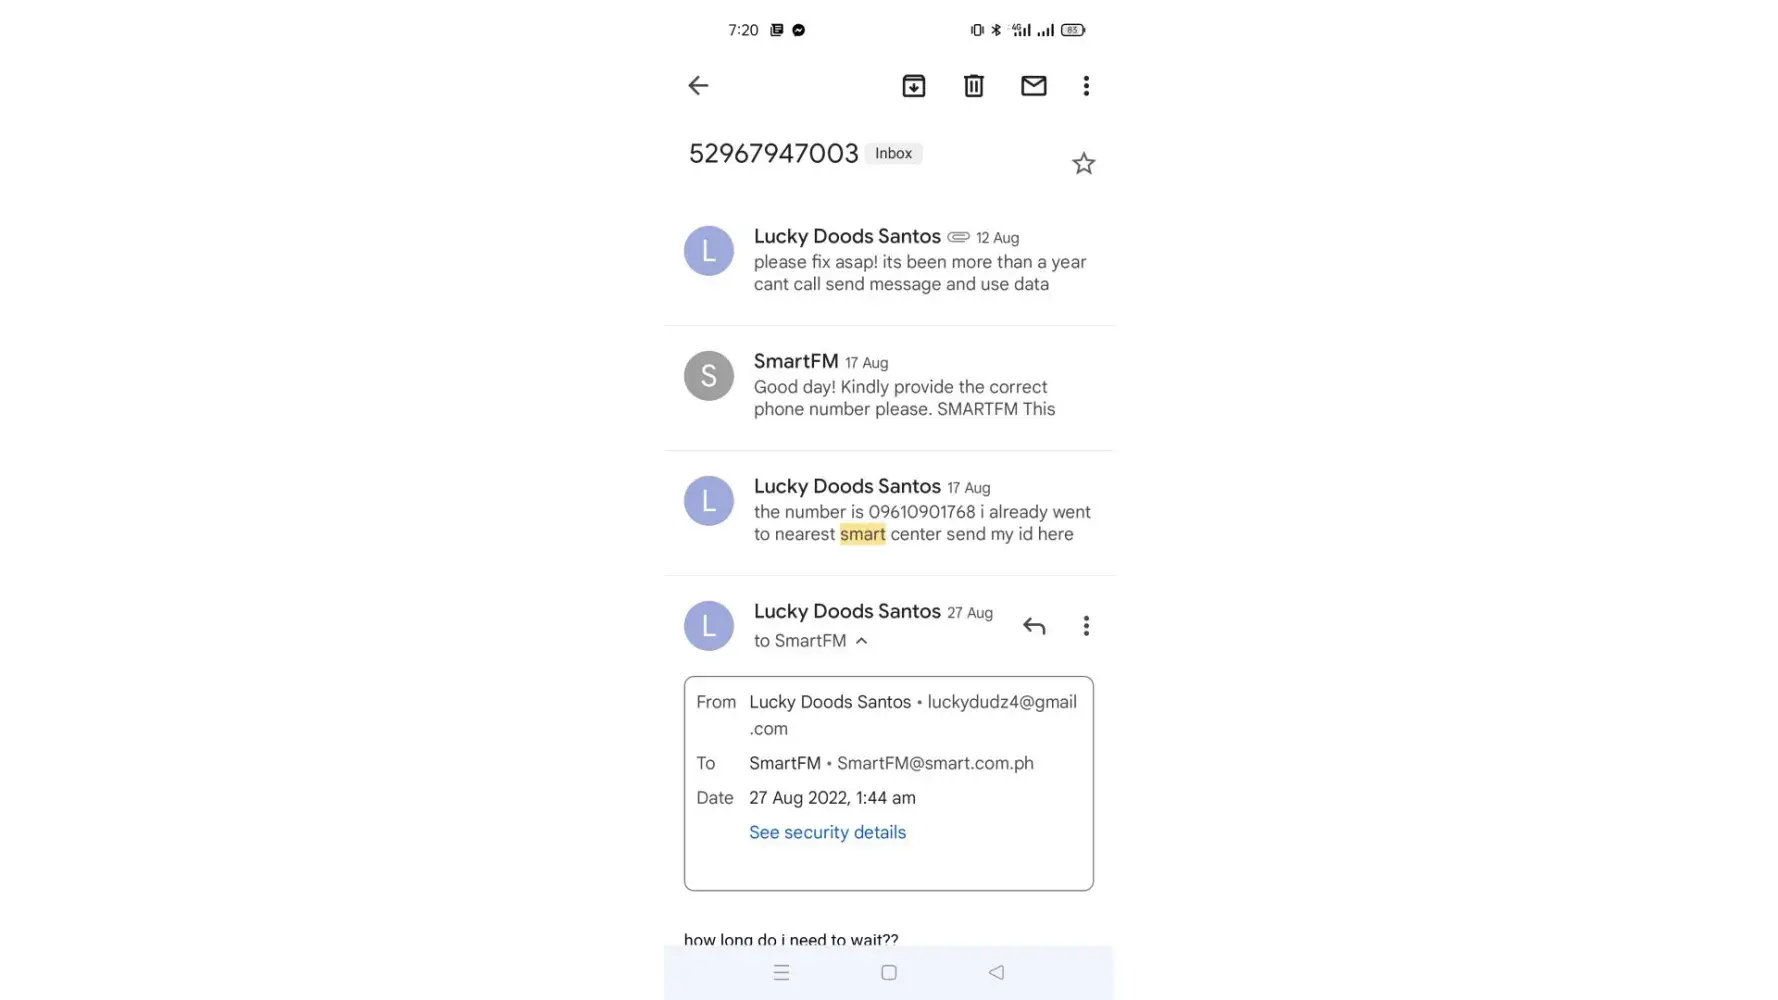Select the SmartFM@smart.com.ph recipient address
This screenshot has width=1778, height=1000.
[x=935, y=763]
